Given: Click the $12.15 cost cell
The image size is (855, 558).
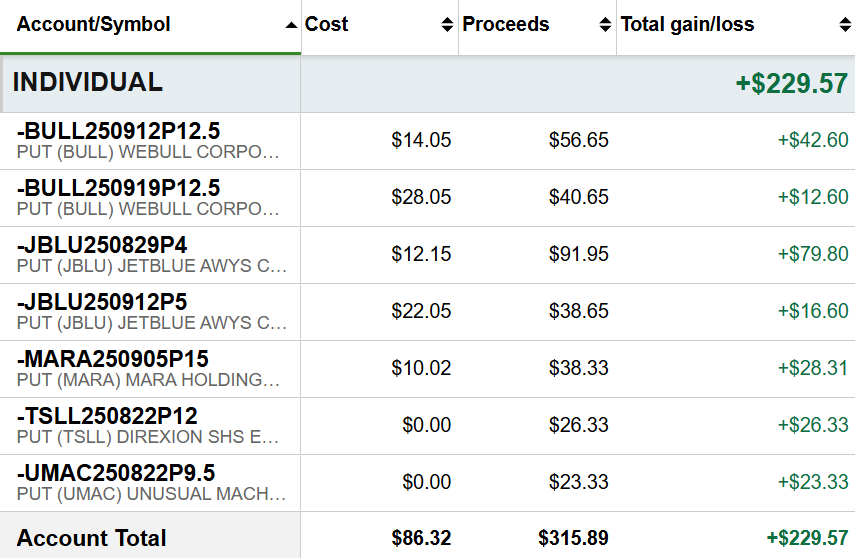Looking at the screenshot, I should pos(421,254).
